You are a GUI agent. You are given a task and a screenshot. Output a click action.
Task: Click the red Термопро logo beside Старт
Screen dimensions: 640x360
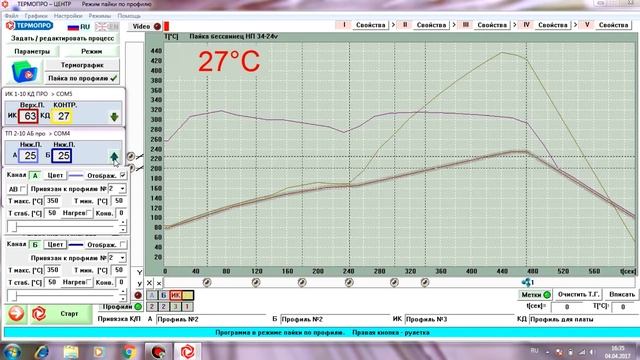(x=39, y=313)
